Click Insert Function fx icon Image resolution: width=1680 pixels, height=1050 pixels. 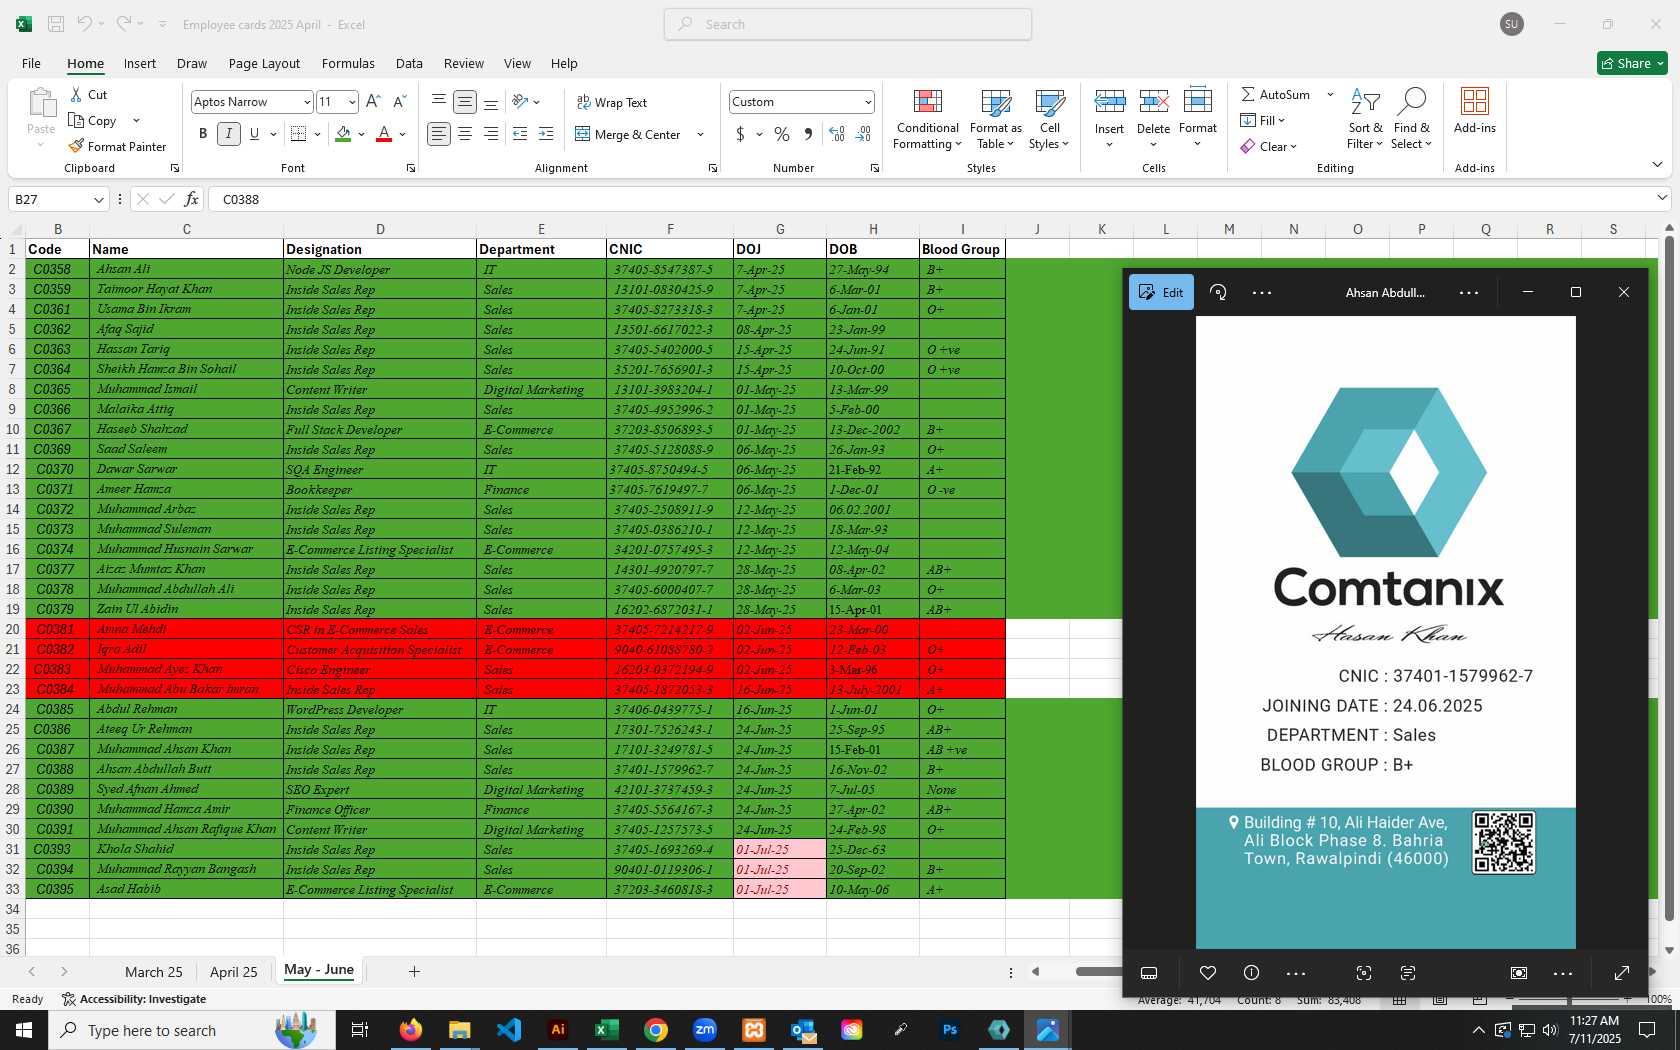point(191,199)
